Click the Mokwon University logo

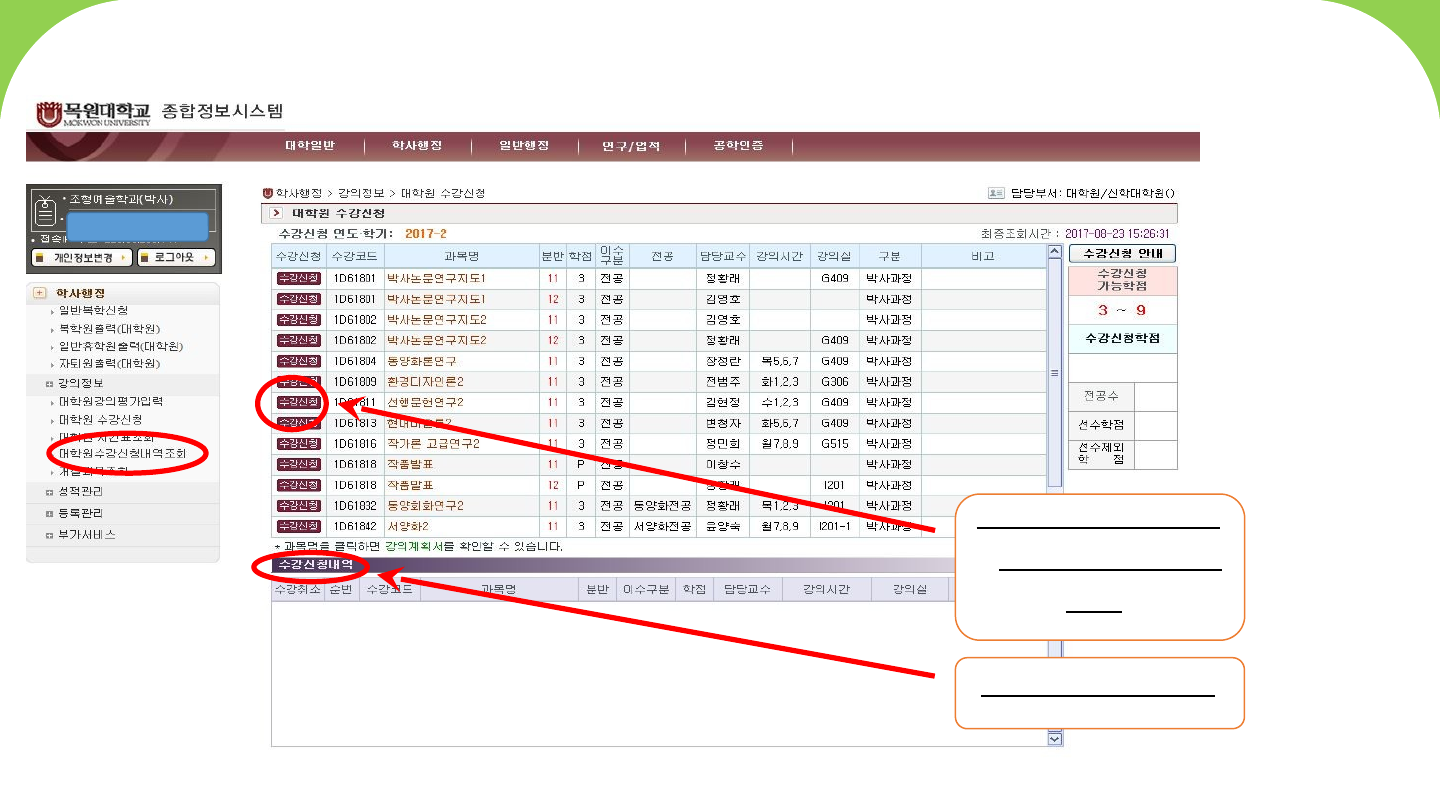(x=93, y=113)
